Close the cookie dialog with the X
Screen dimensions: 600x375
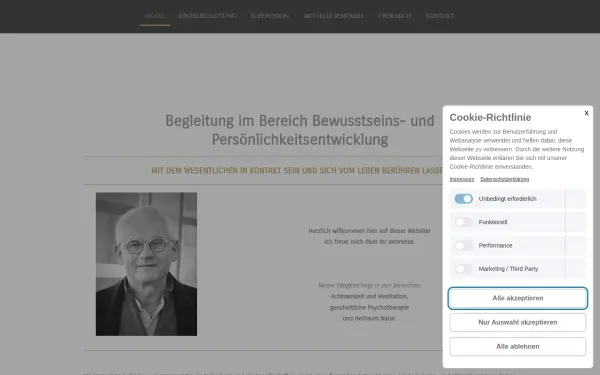coord(586,113)
